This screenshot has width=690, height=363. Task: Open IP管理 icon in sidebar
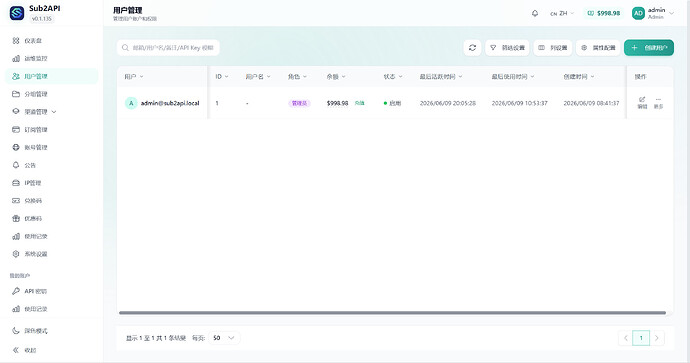[x=16, y=183]
